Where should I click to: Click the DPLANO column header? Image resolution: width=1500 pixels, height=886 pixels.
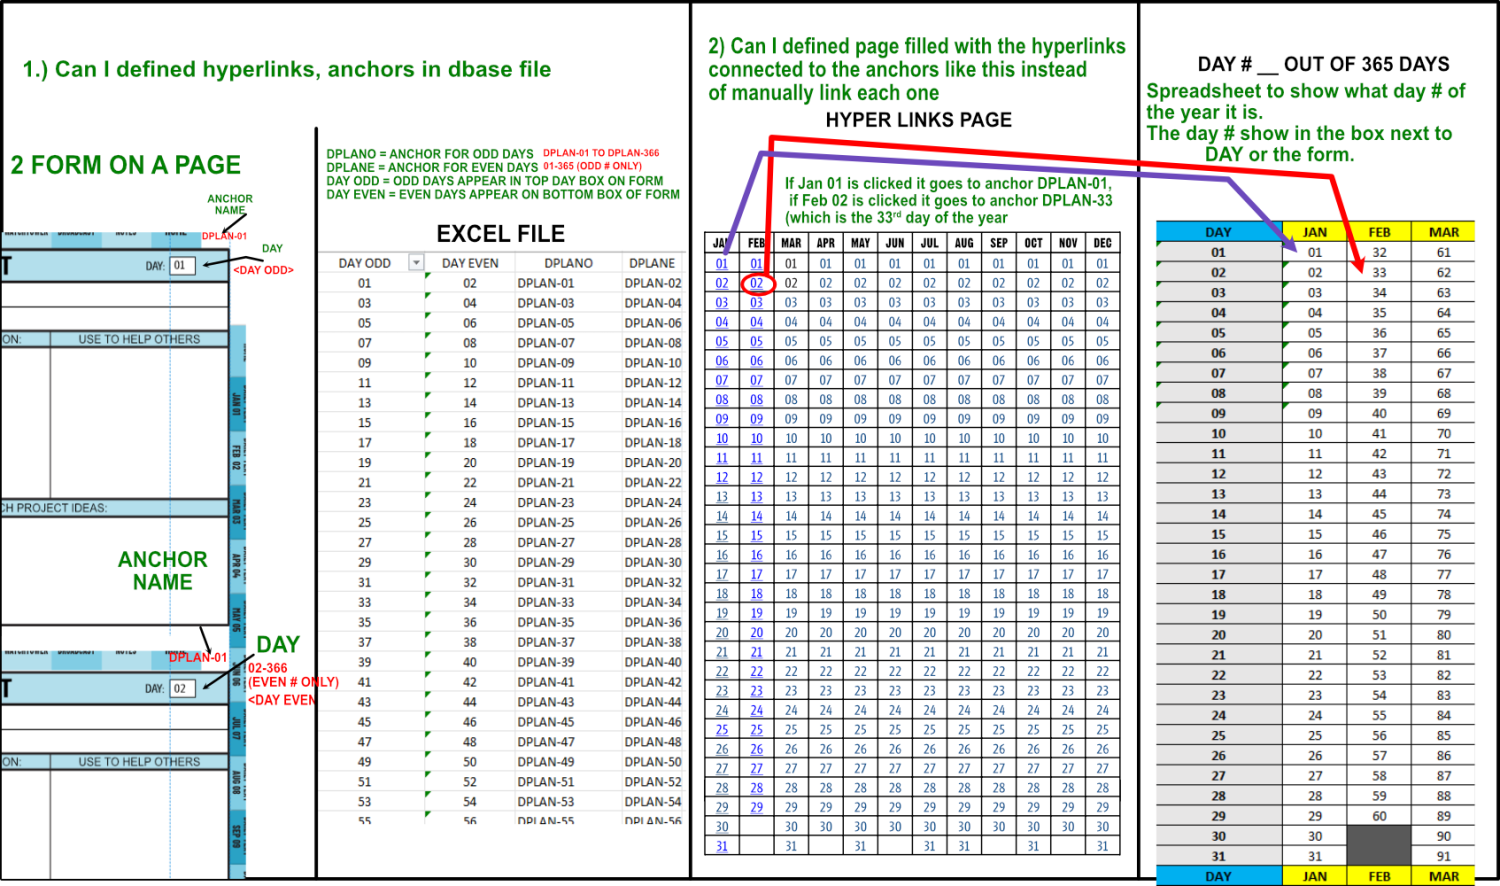568,263
